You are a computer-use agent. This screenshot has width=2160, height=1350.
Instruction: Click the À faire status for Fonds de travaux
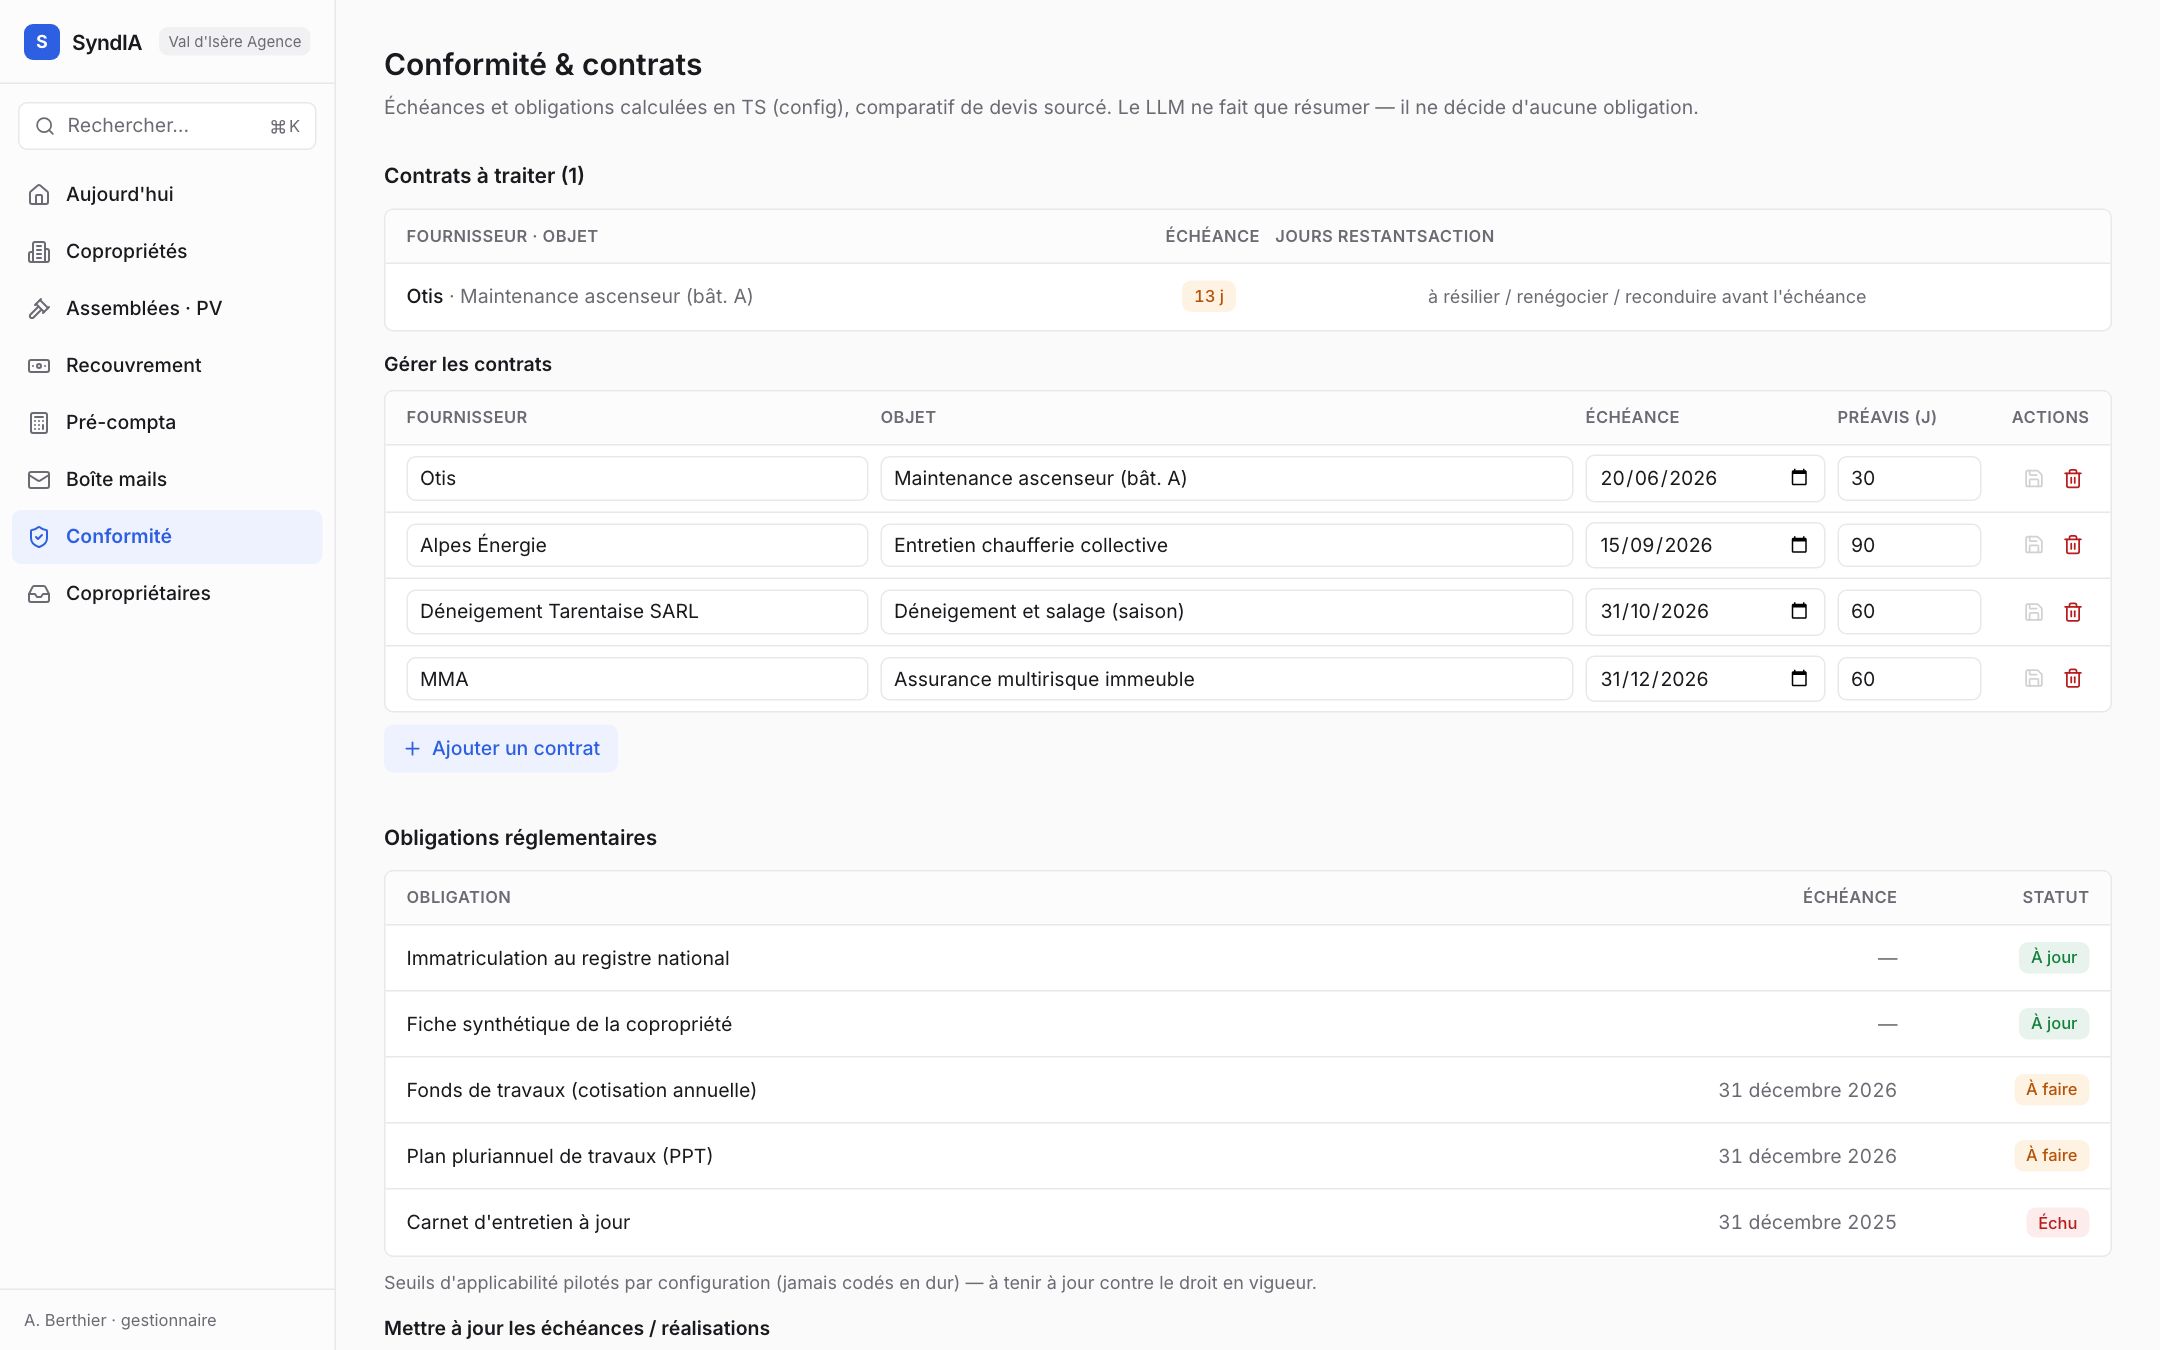click(2051, 1089)
